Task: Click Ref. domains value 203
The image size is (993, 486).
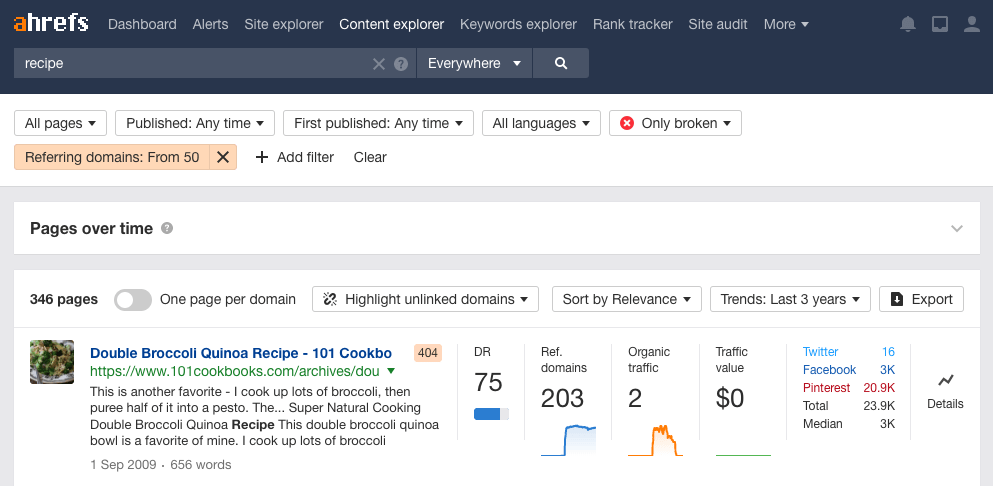Action: (x=562, y=398)
